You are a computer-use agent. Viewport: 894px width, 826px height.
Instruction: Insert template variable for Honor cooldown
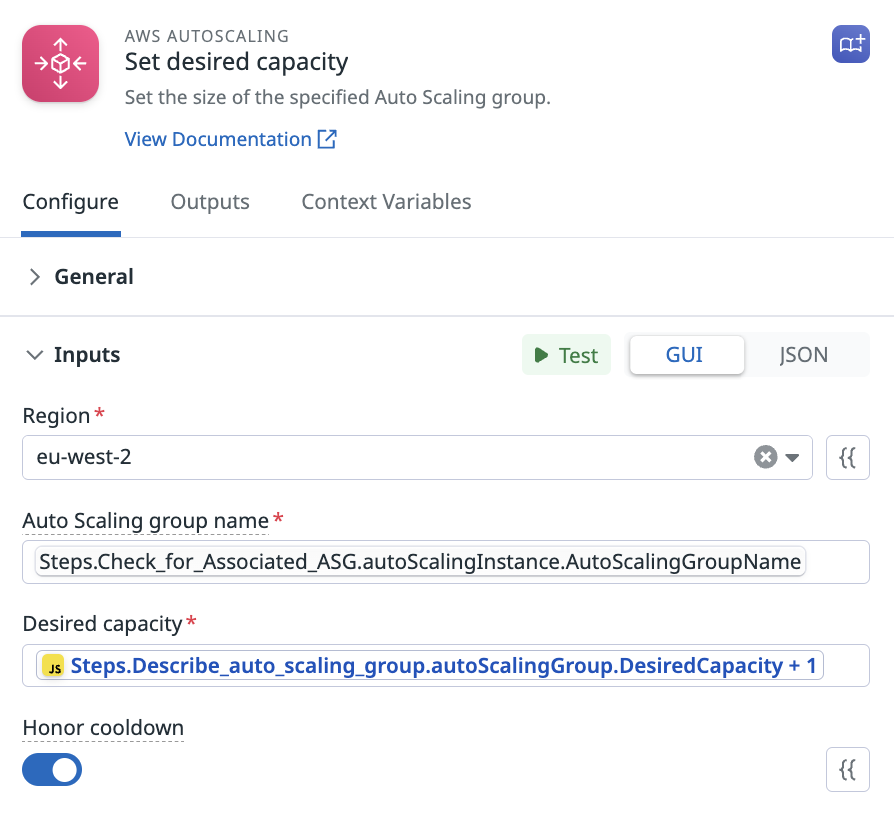point(848,770)
